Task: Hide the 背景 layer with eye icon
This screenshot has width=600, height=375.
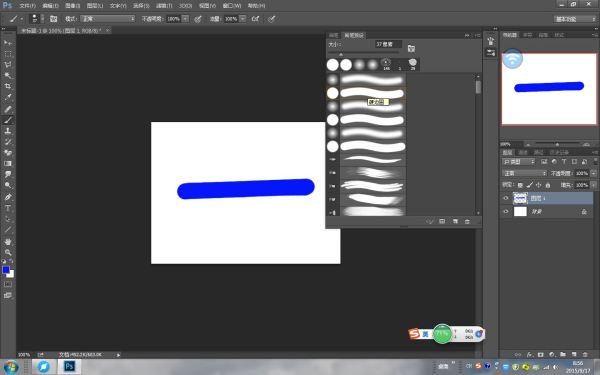Action: click(x=506, y=211)
